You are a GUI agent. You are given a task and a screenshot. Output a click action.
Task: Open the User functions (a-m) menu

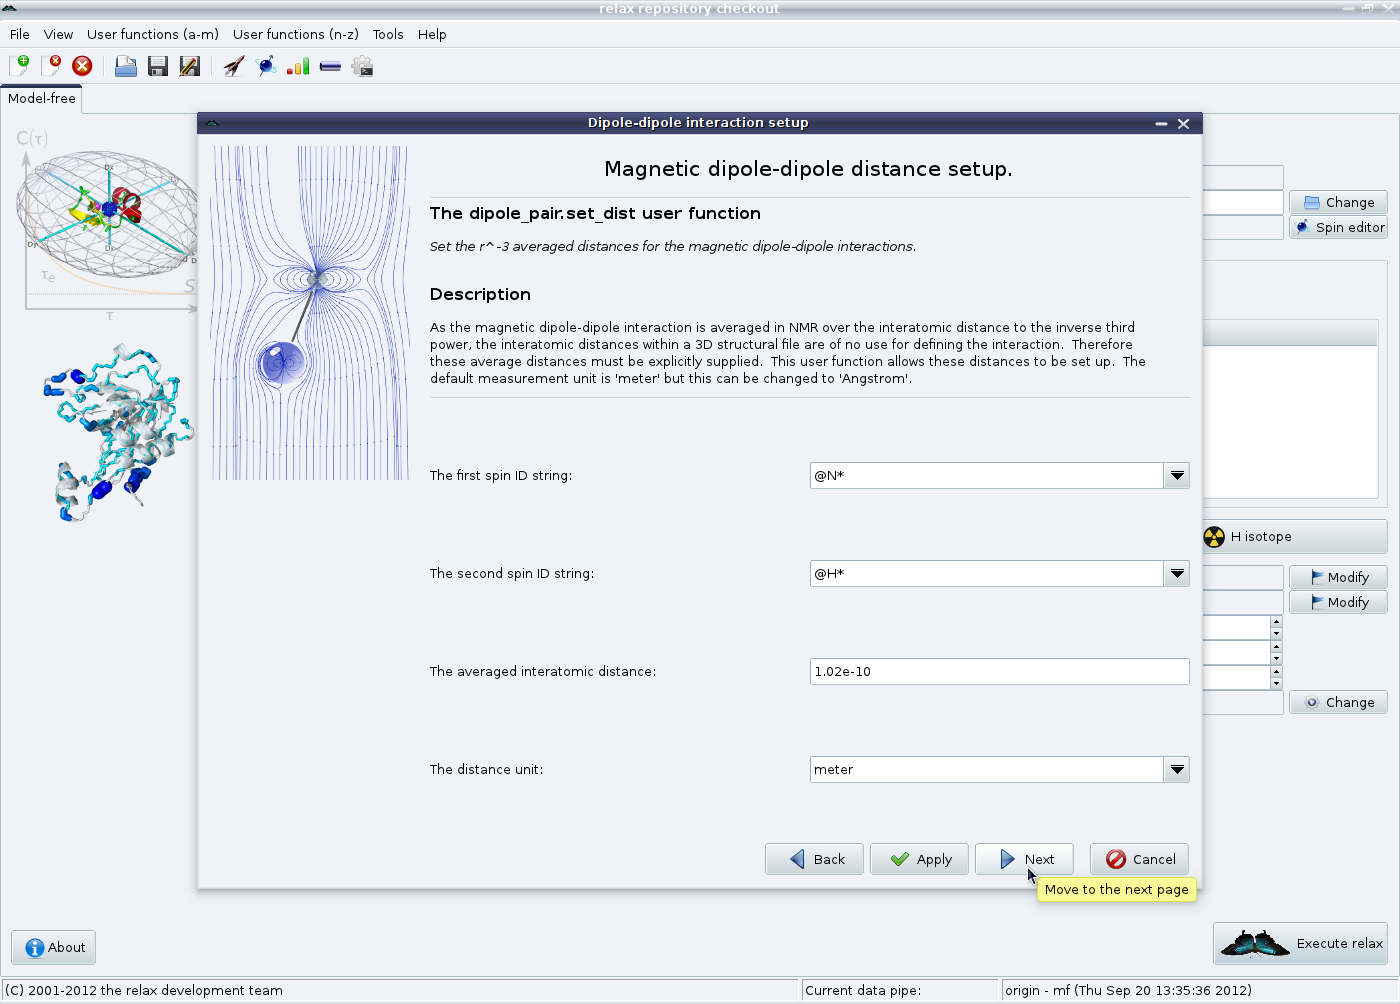[x=152, y=34]
